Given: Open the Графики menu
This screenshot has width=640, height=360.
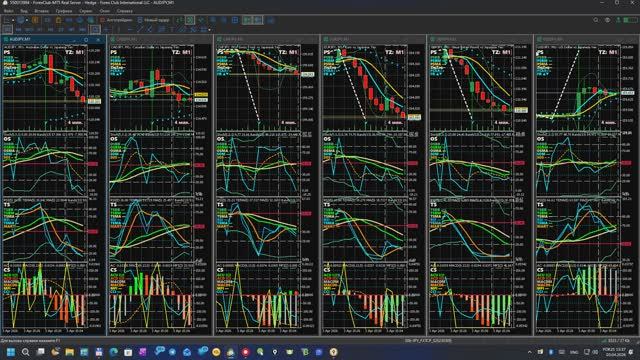Looking at the screenshot, I should point(64,11).
